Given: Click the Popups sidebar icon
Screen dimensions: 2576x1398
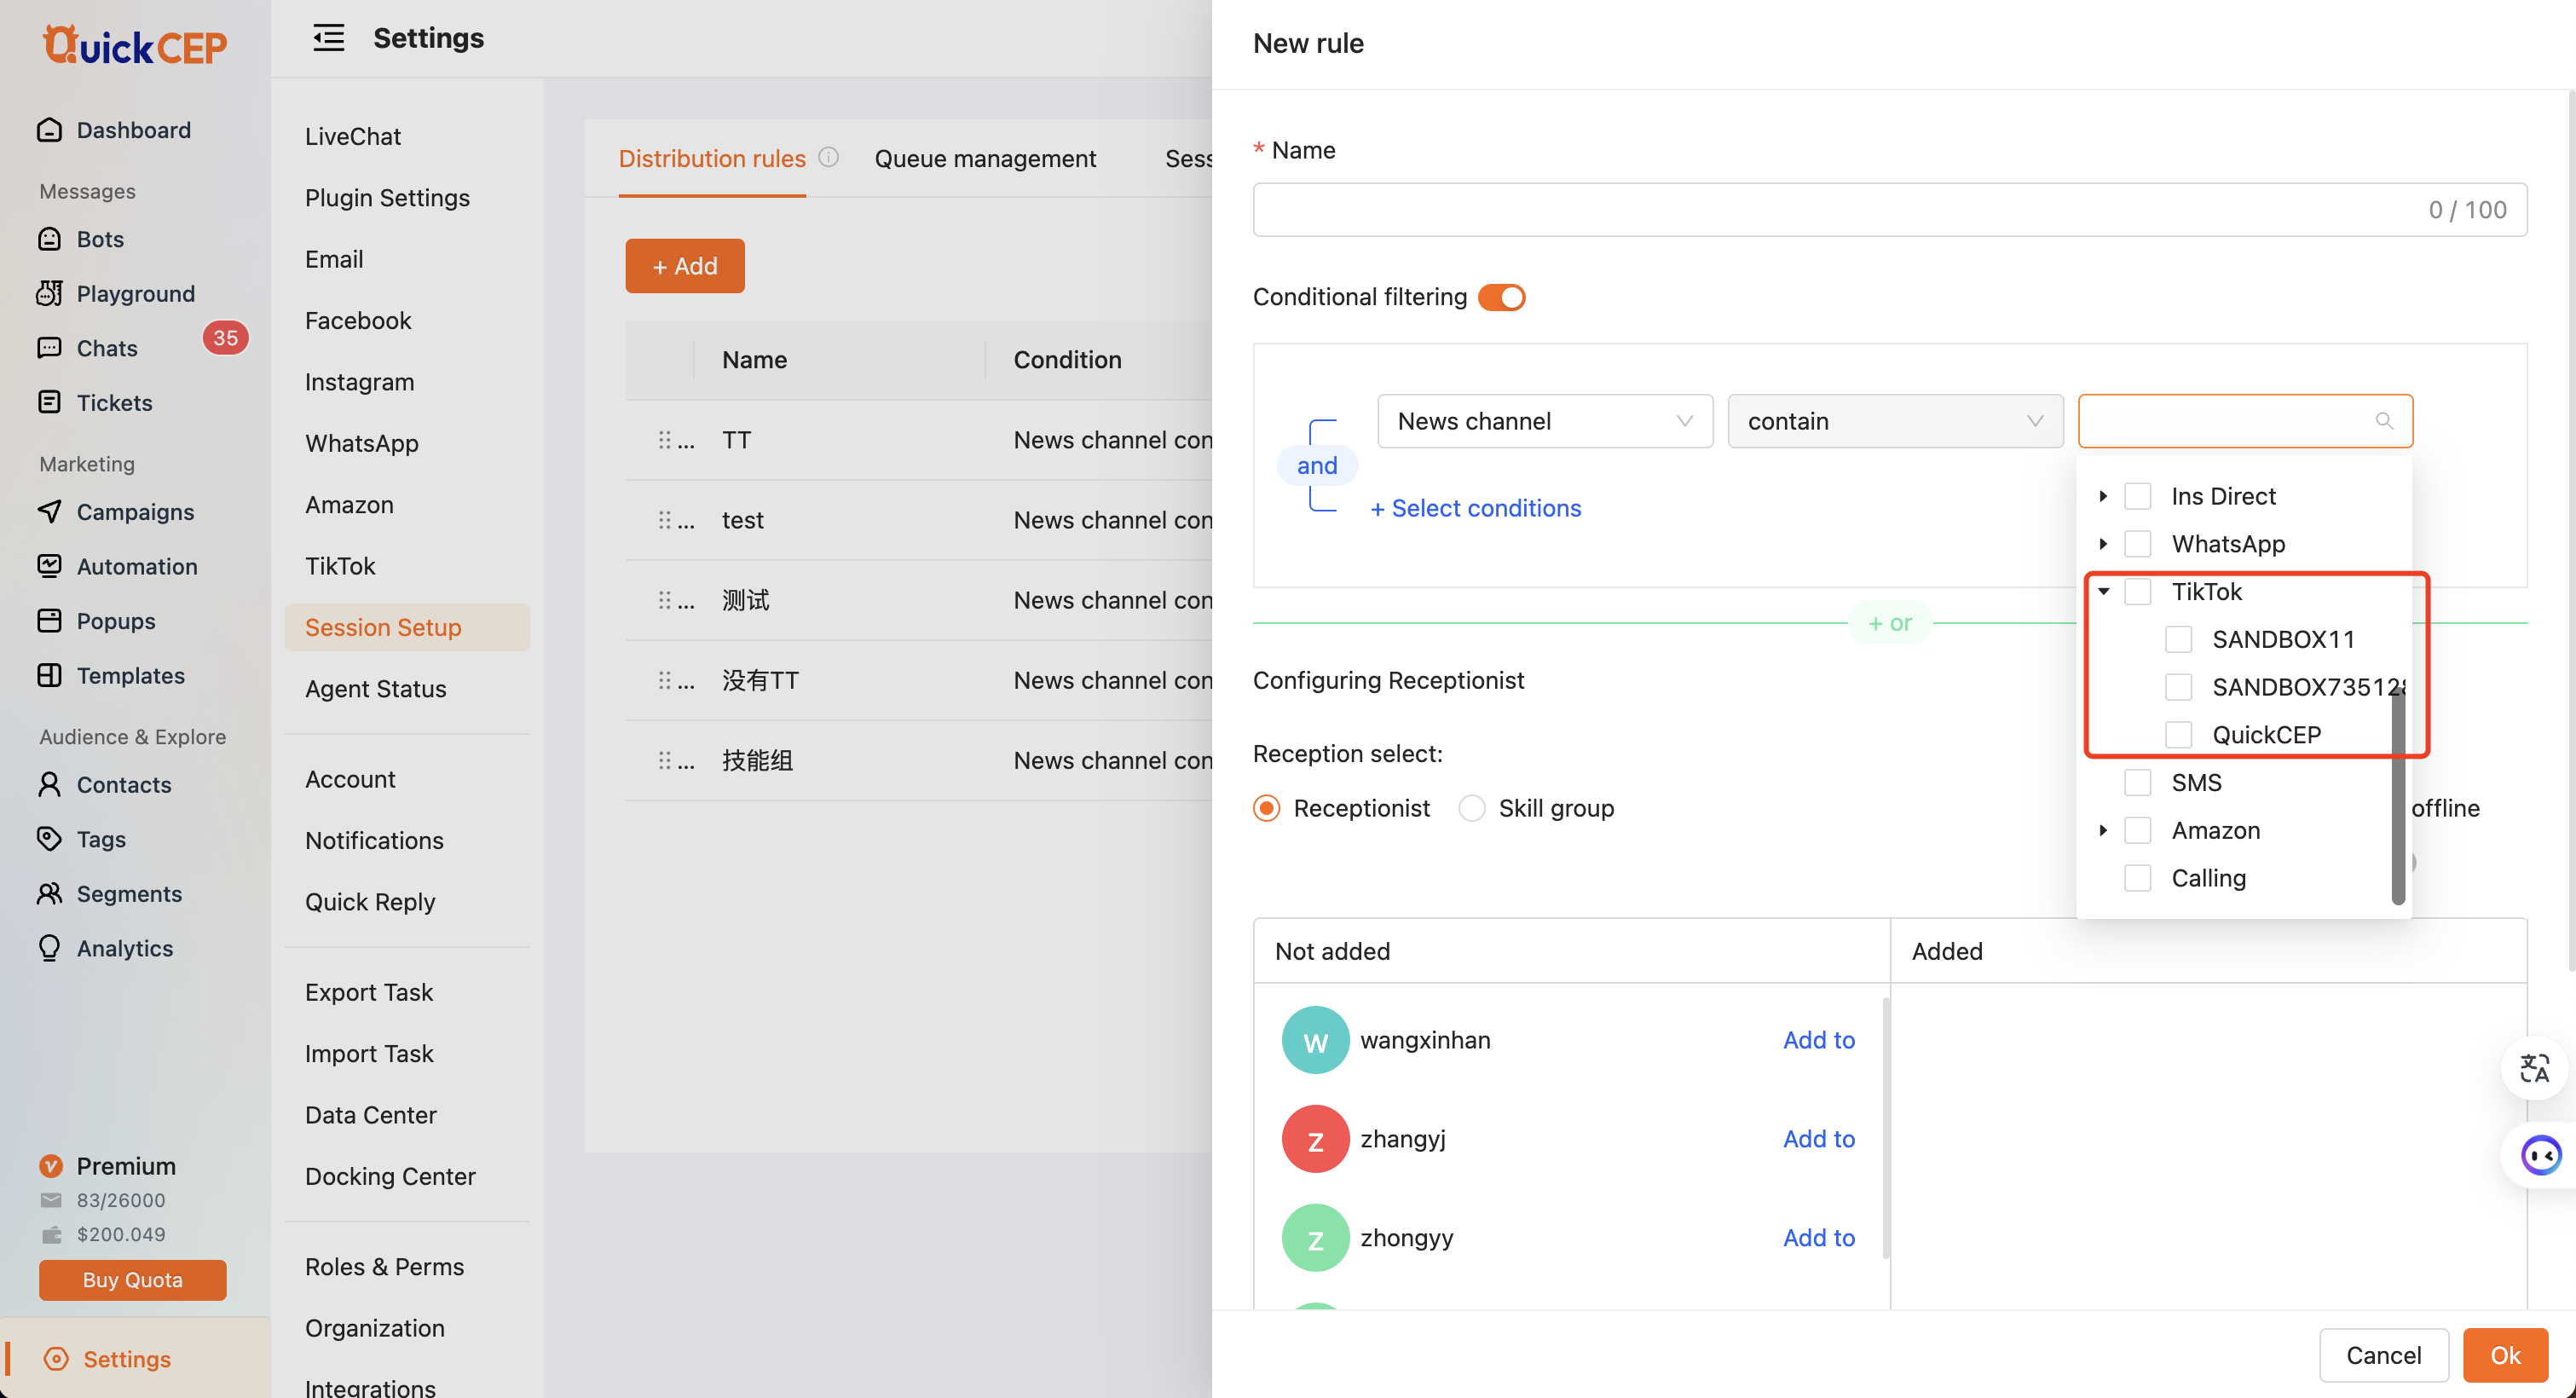Looking at the screenshot, I should click(x=49, y=620).
